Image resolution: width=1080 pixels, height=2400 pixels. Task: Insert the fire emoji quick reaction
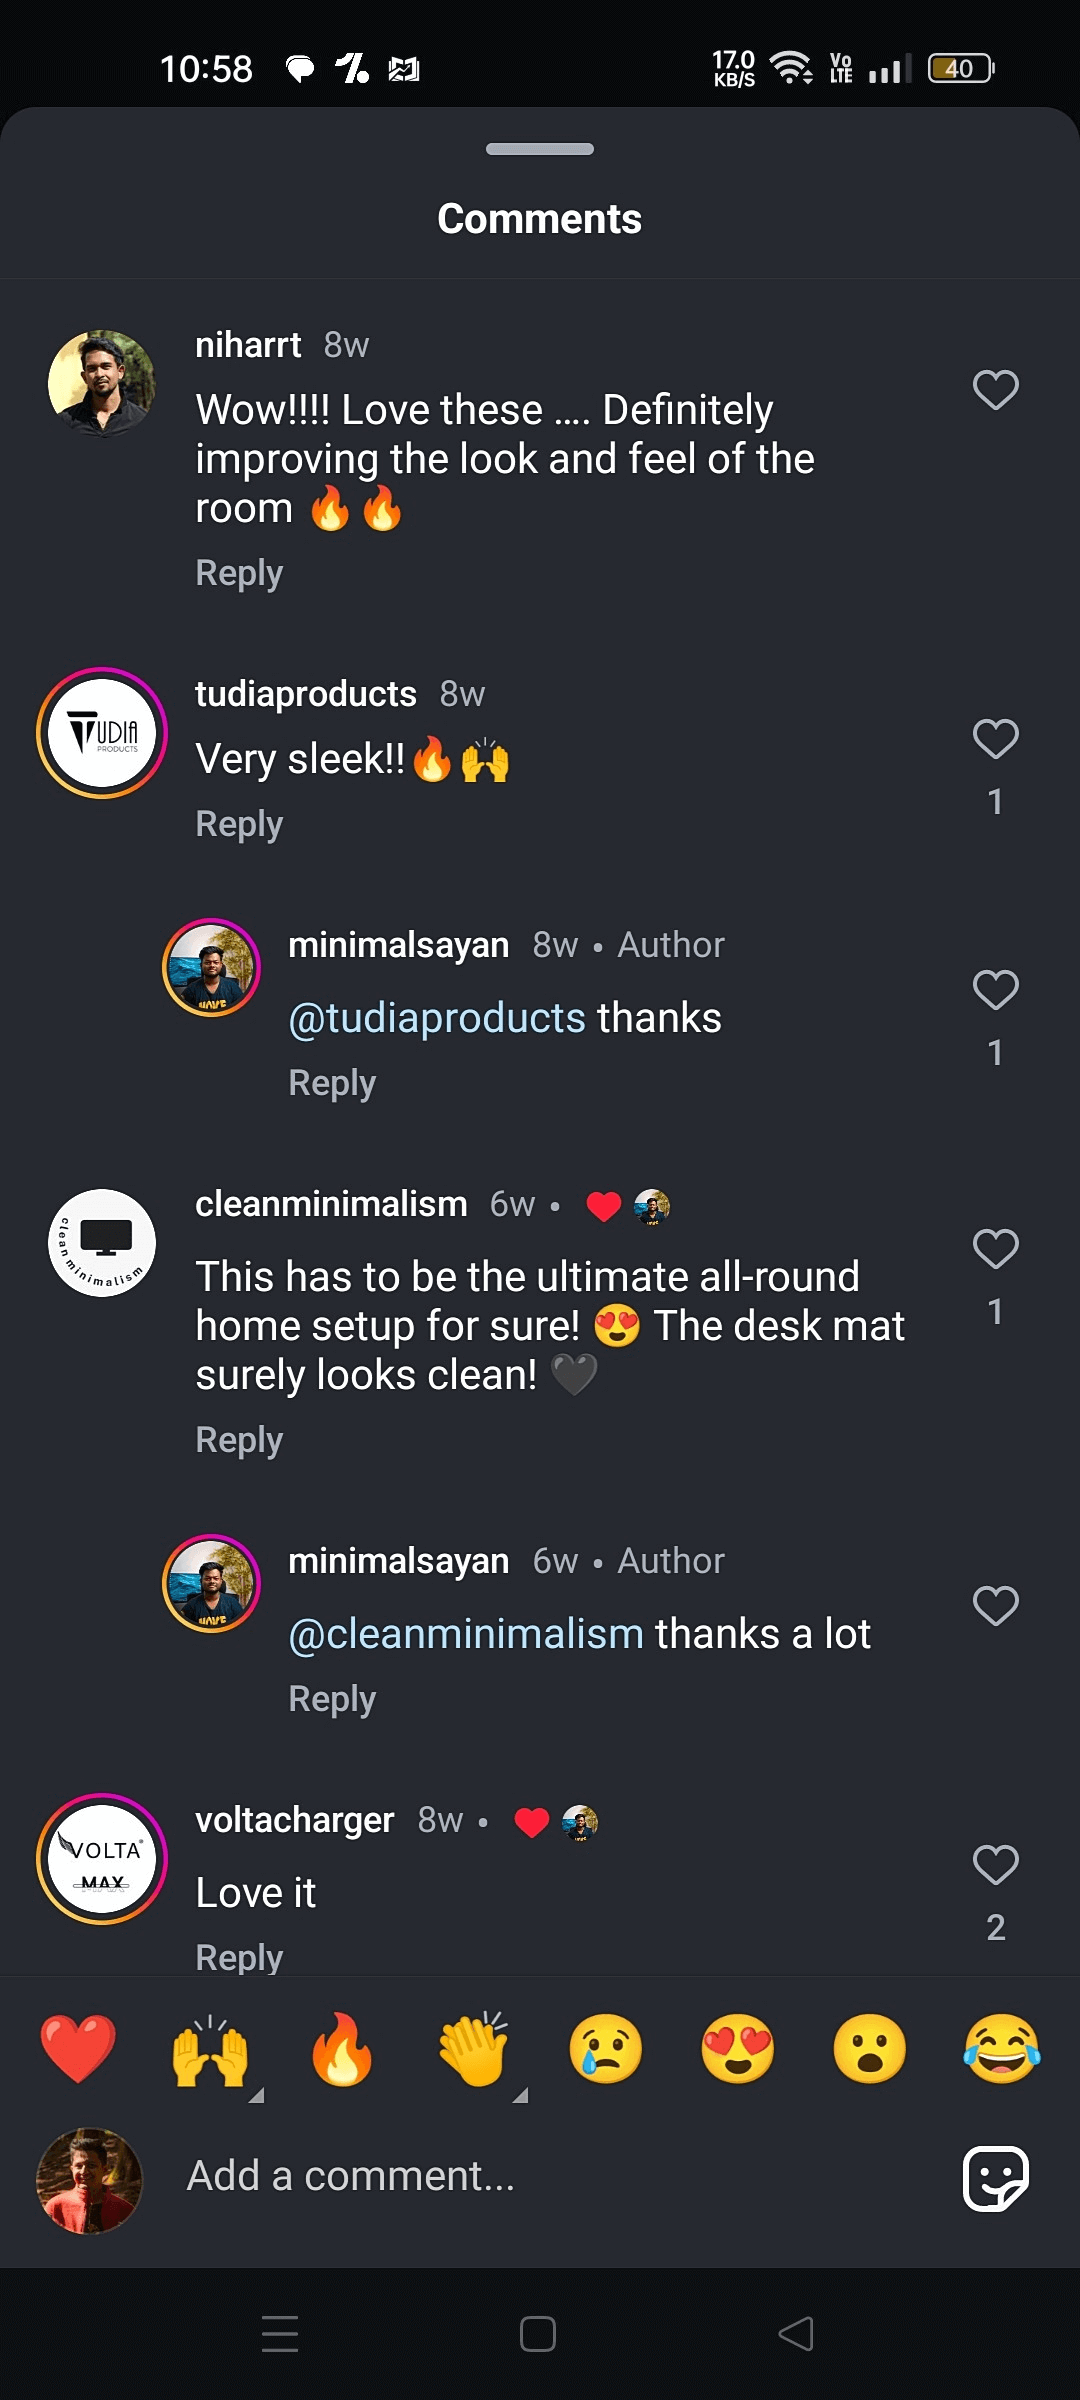[342, 2049]
